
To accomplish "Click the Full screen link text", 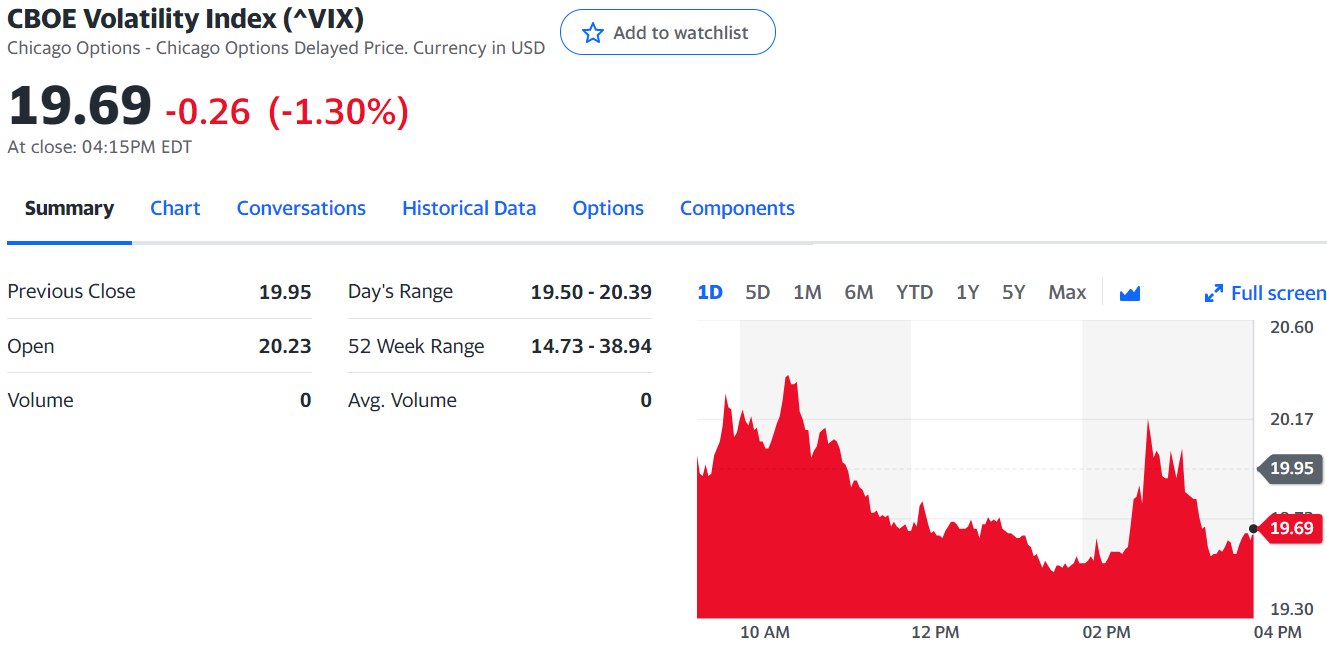I will click(1279, 293).
